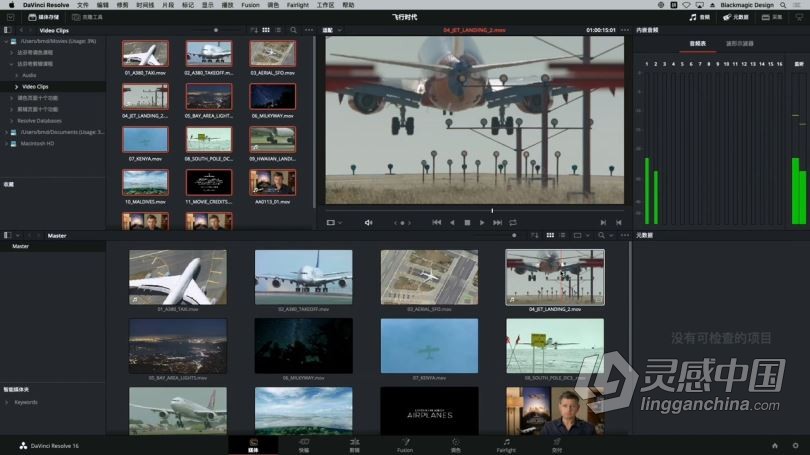The height and width of the screenshot is (455, 810).
Task: Toggle media storage sidebar visibility icon
Action: 7,30
